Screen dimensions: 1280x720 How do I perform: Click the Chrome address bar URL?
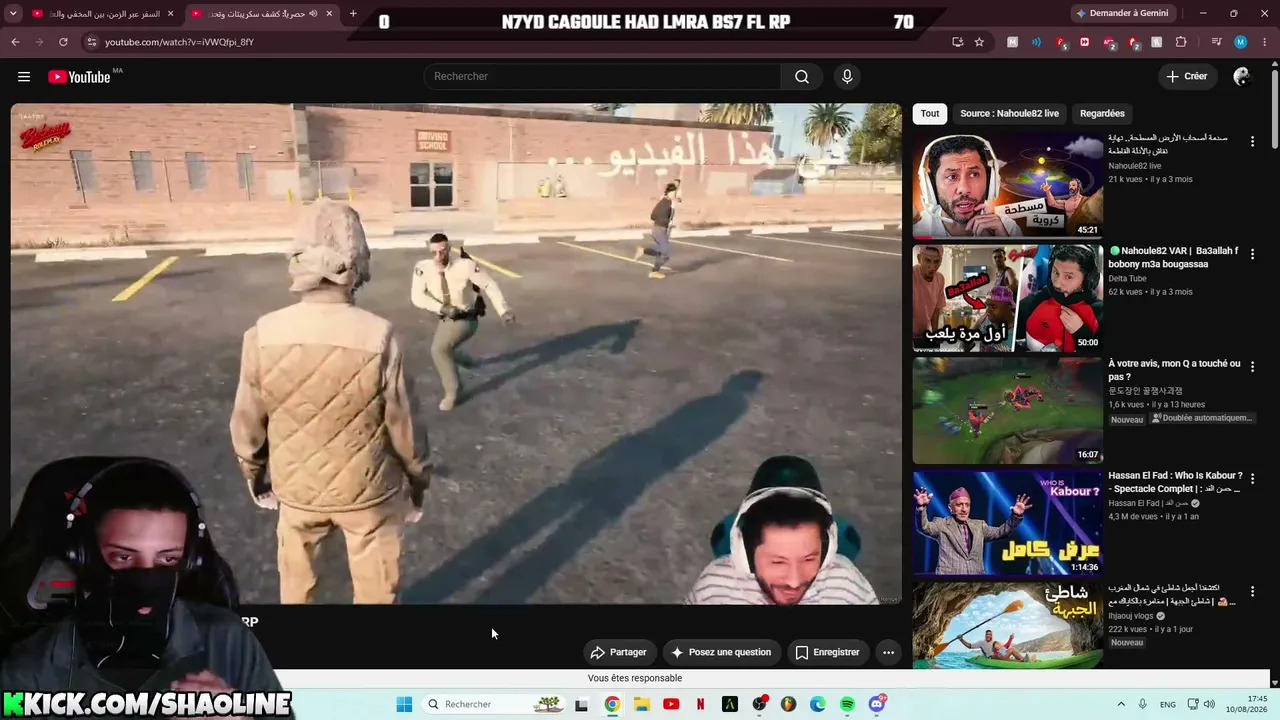pyautogui.click(x=179, y=42)
